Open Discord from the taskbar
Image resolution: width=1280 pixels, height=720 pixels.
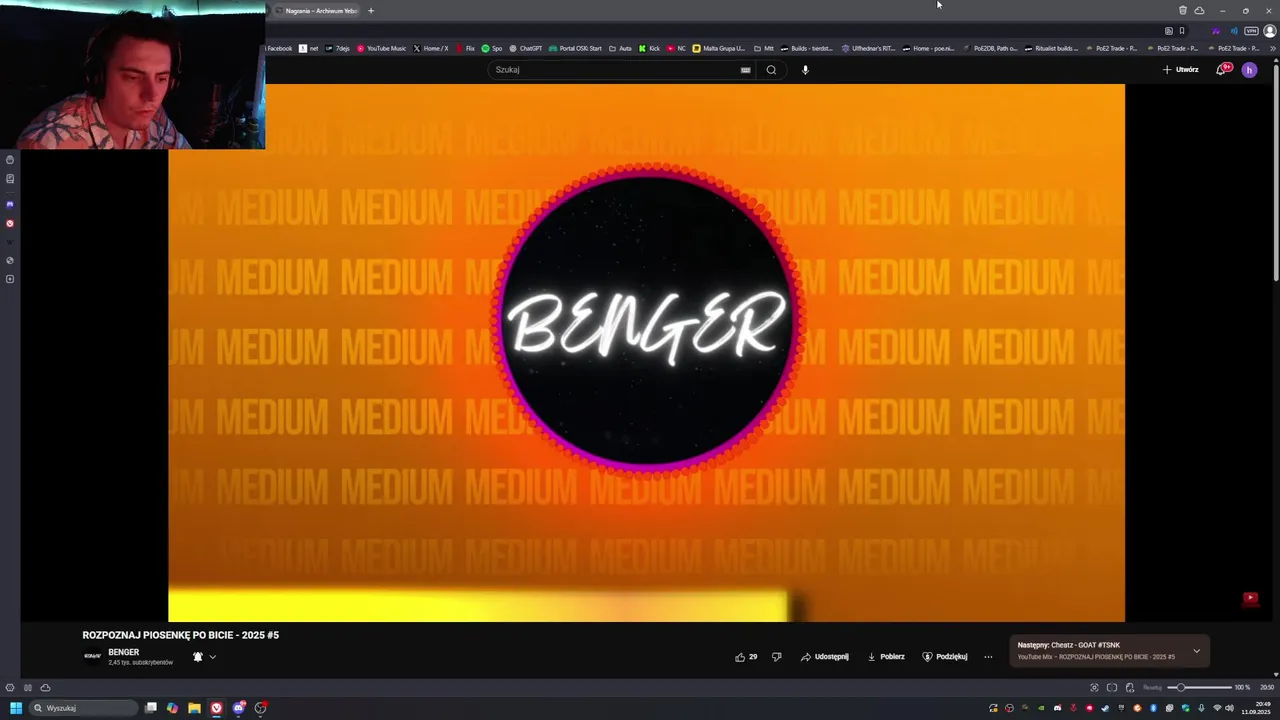[239, 708]
